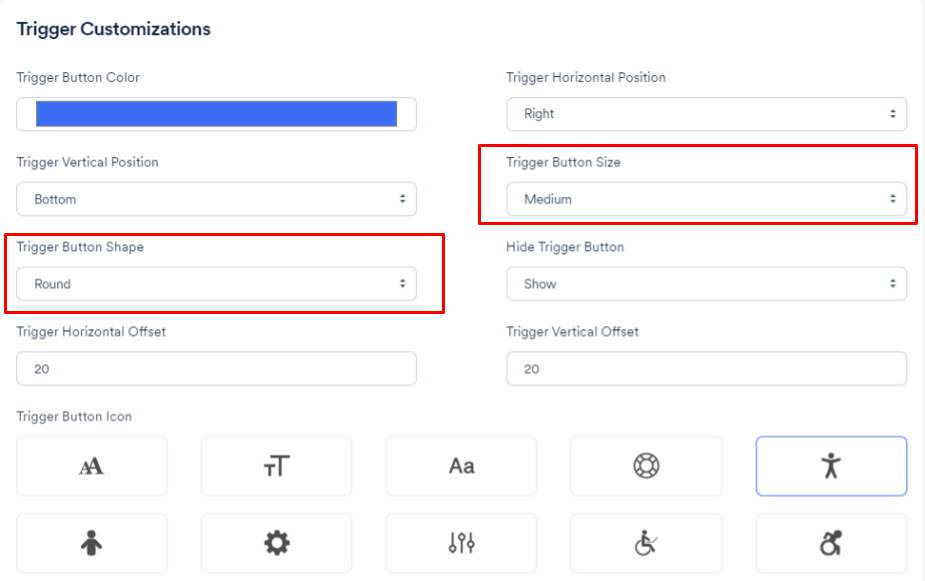Image resolution: width=925 pixels, height=581 pixels.
Task: Select the double serif A's trigger icon
Action: click(x=91, y=465)
